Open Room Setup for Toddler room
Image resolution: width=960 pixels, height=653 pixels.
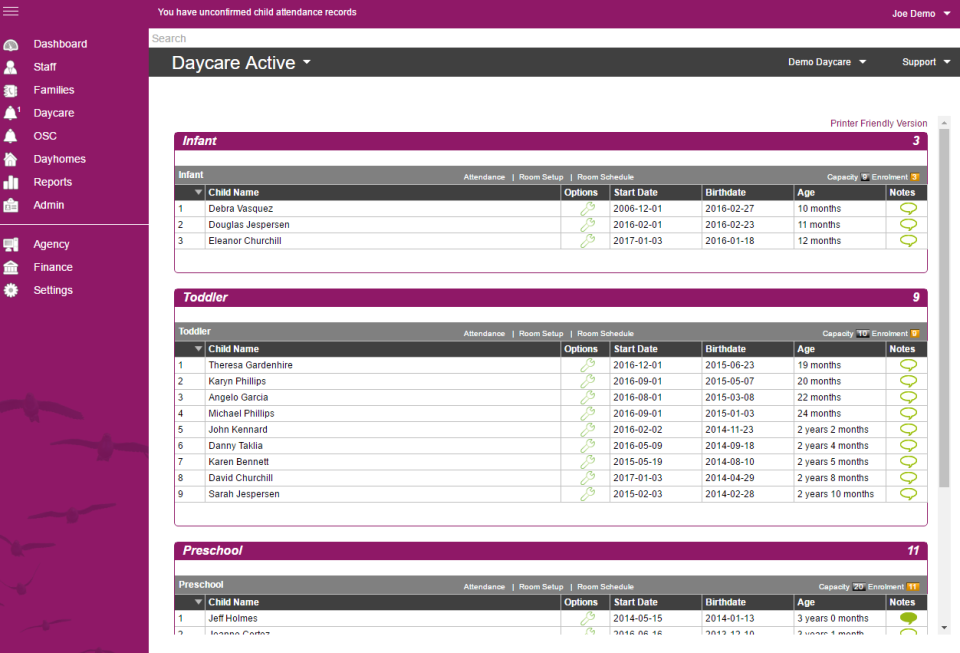coord(541,334)
